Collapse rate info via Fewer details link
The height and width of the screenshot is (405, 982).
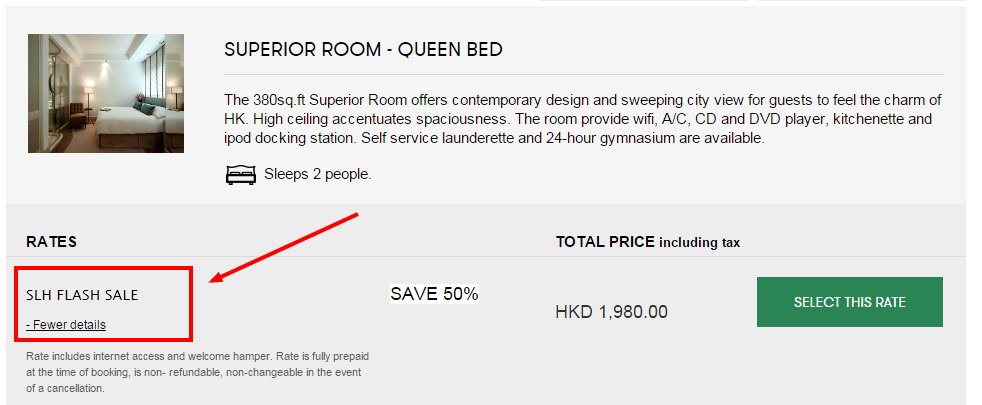(x=66, y=325)
